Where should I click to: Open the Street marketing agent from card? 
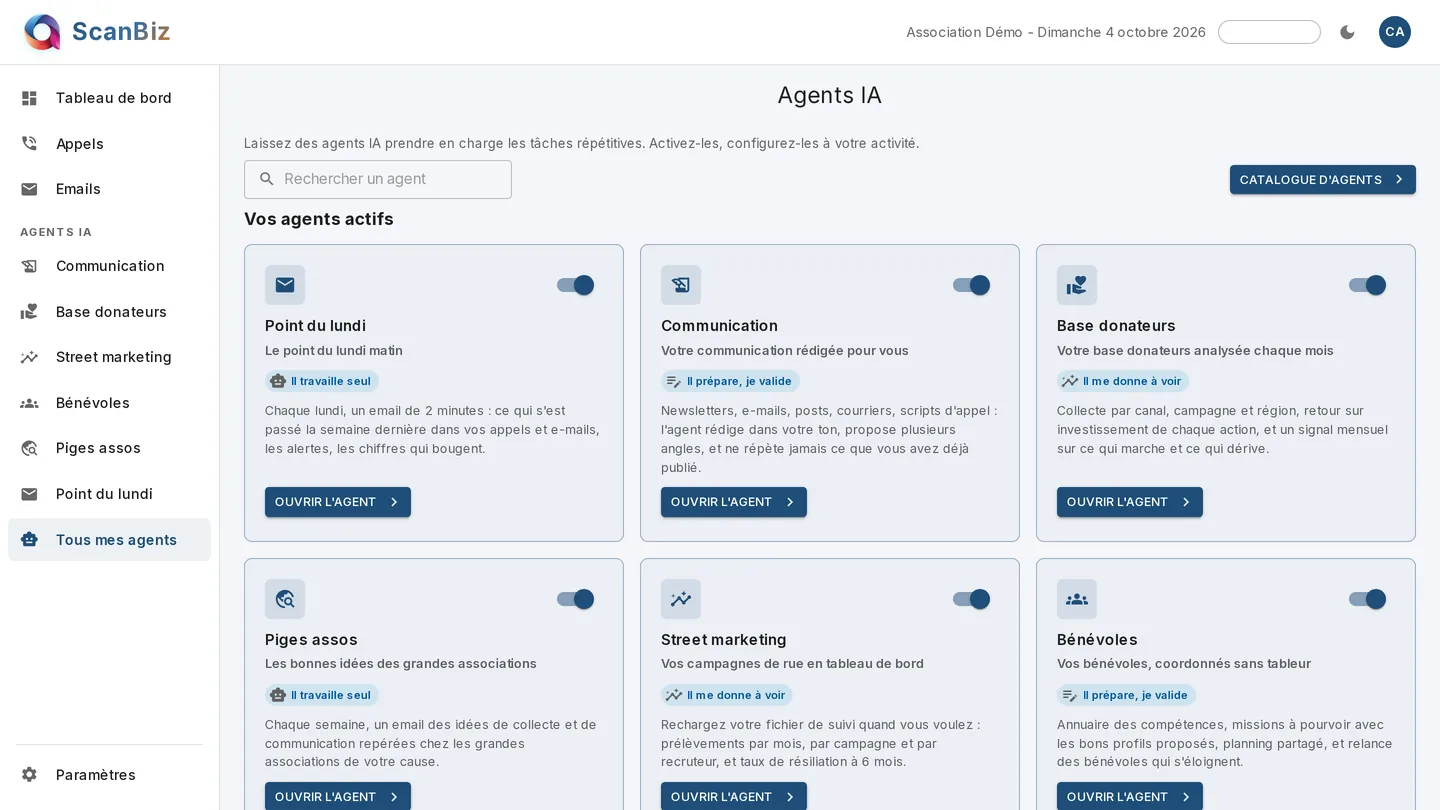[x=734, y=796]
